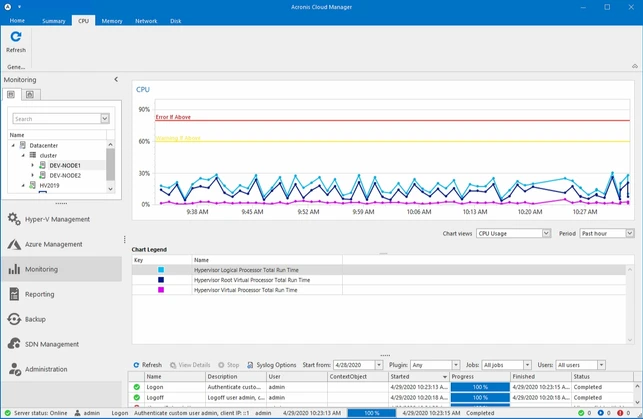Click the View Details button
Viewport: 643px width, 419px height.
[190, 365]
